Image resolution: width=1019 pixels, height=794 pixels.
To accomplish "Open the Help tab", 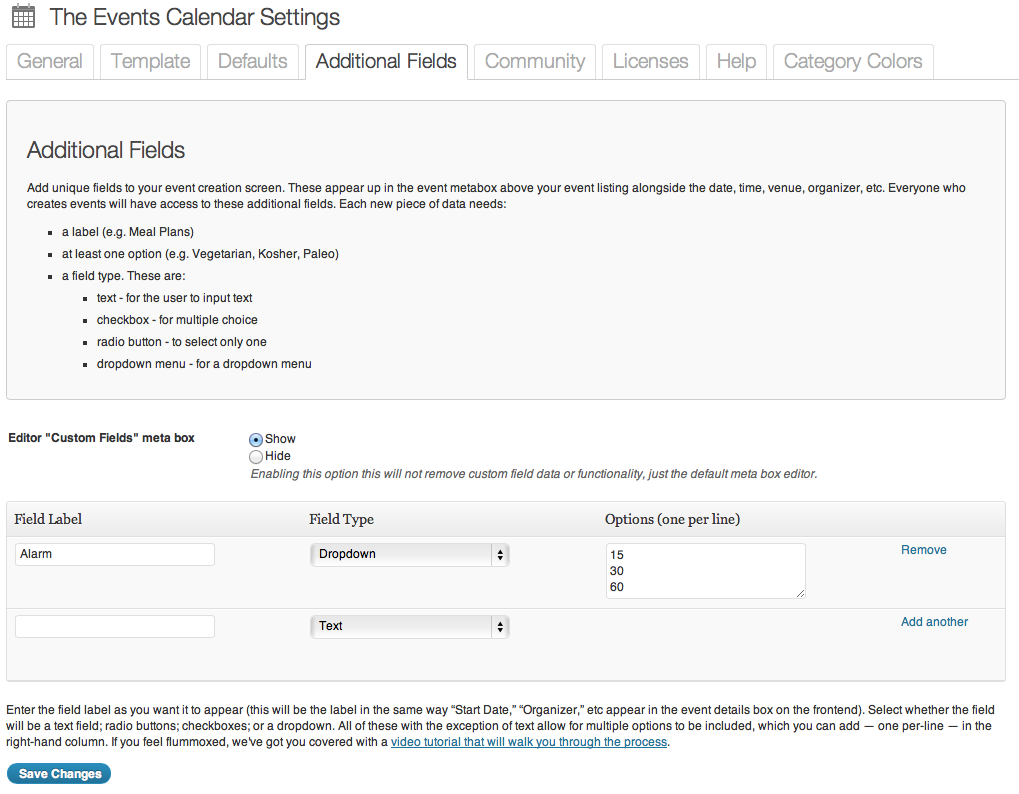I will [736, 62].
